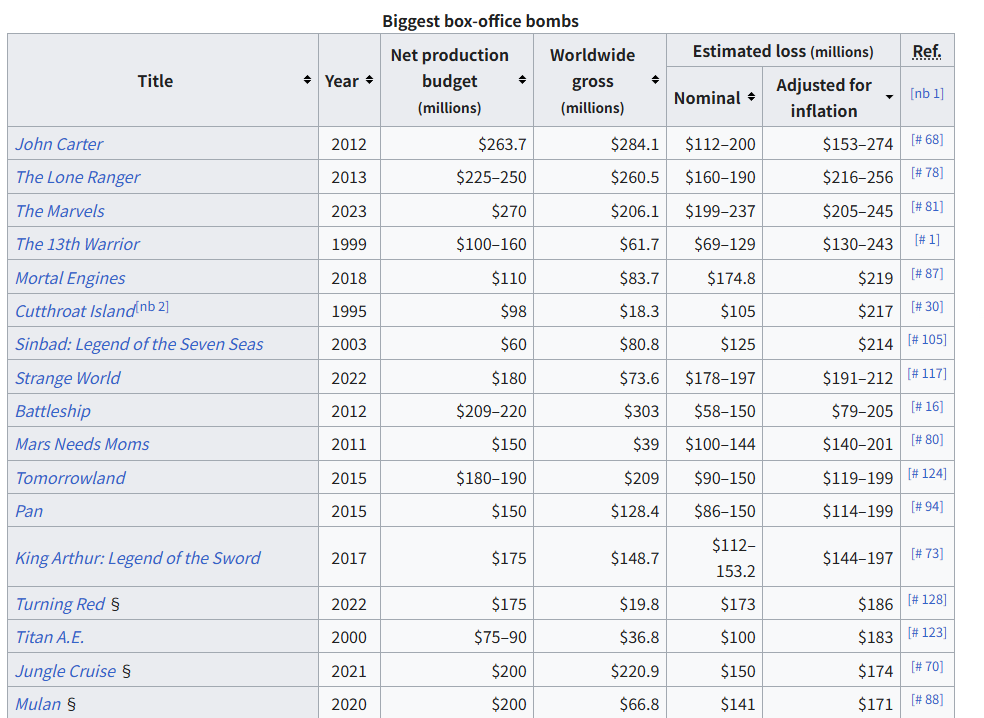Open reference # 78 for The Lone Ranger

tap(927, 173)
